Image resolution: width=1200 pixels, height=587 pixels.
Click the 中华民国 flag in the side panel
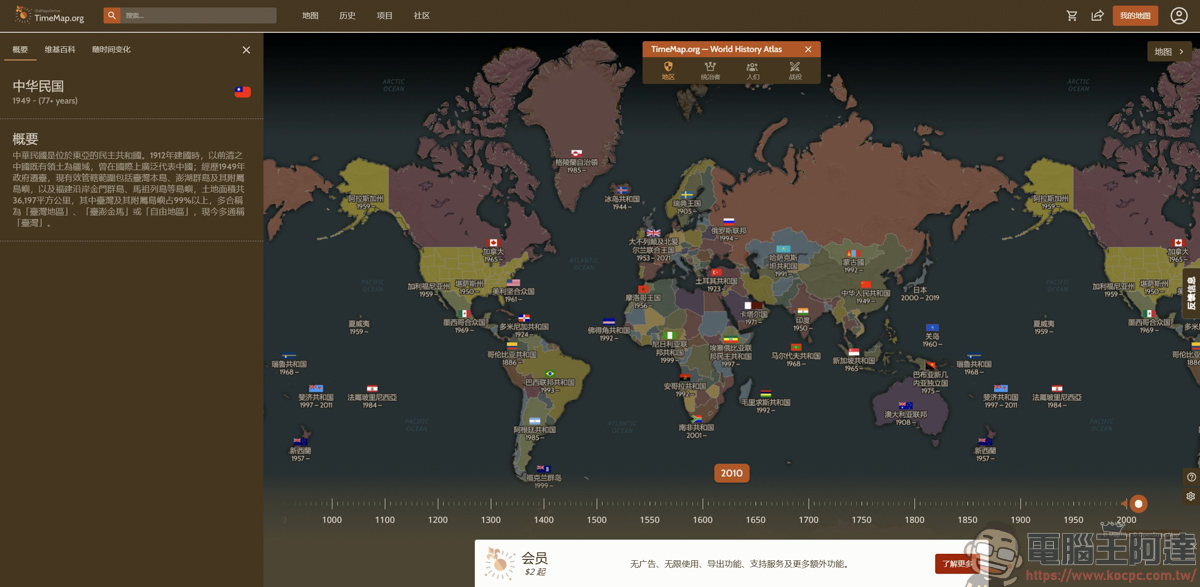coord(242,92)
